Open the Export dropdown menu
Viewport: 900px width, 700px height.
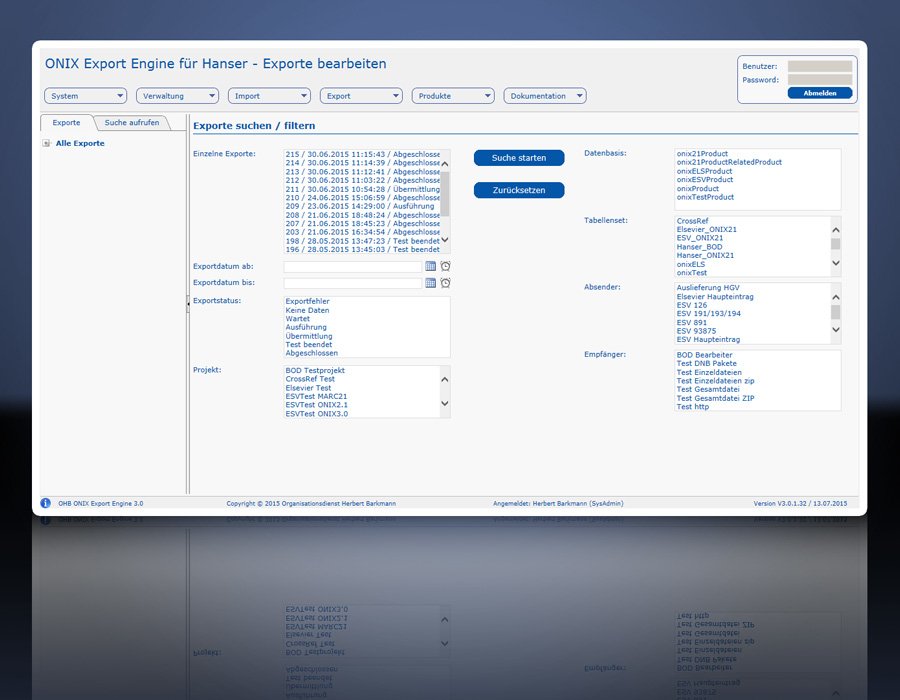[361, 96]
